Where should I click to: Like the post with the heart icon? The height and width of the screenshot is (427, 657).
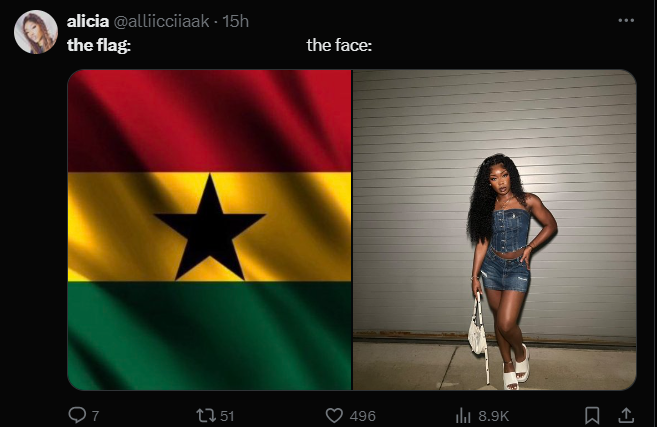pos(335,415)
